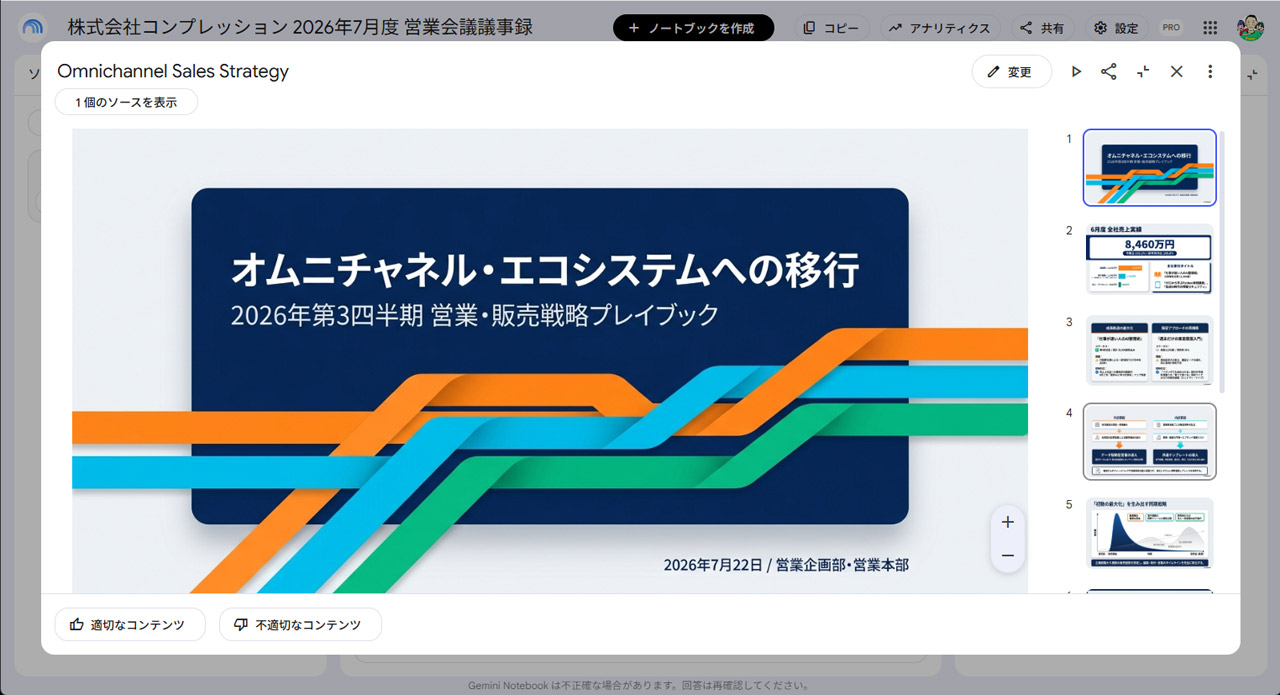Collapse the viewer with the shrink icon
The height and width of the screenshot is (695, 1280).
[x=1143, y=72]
